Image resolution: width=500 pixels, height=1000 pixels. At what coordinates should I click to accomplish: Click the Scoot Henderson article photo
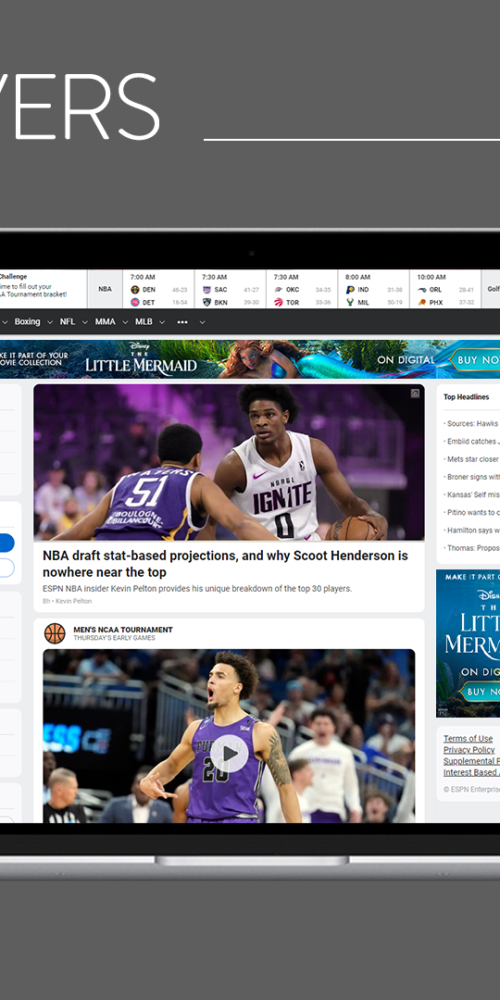pos(229,462)
